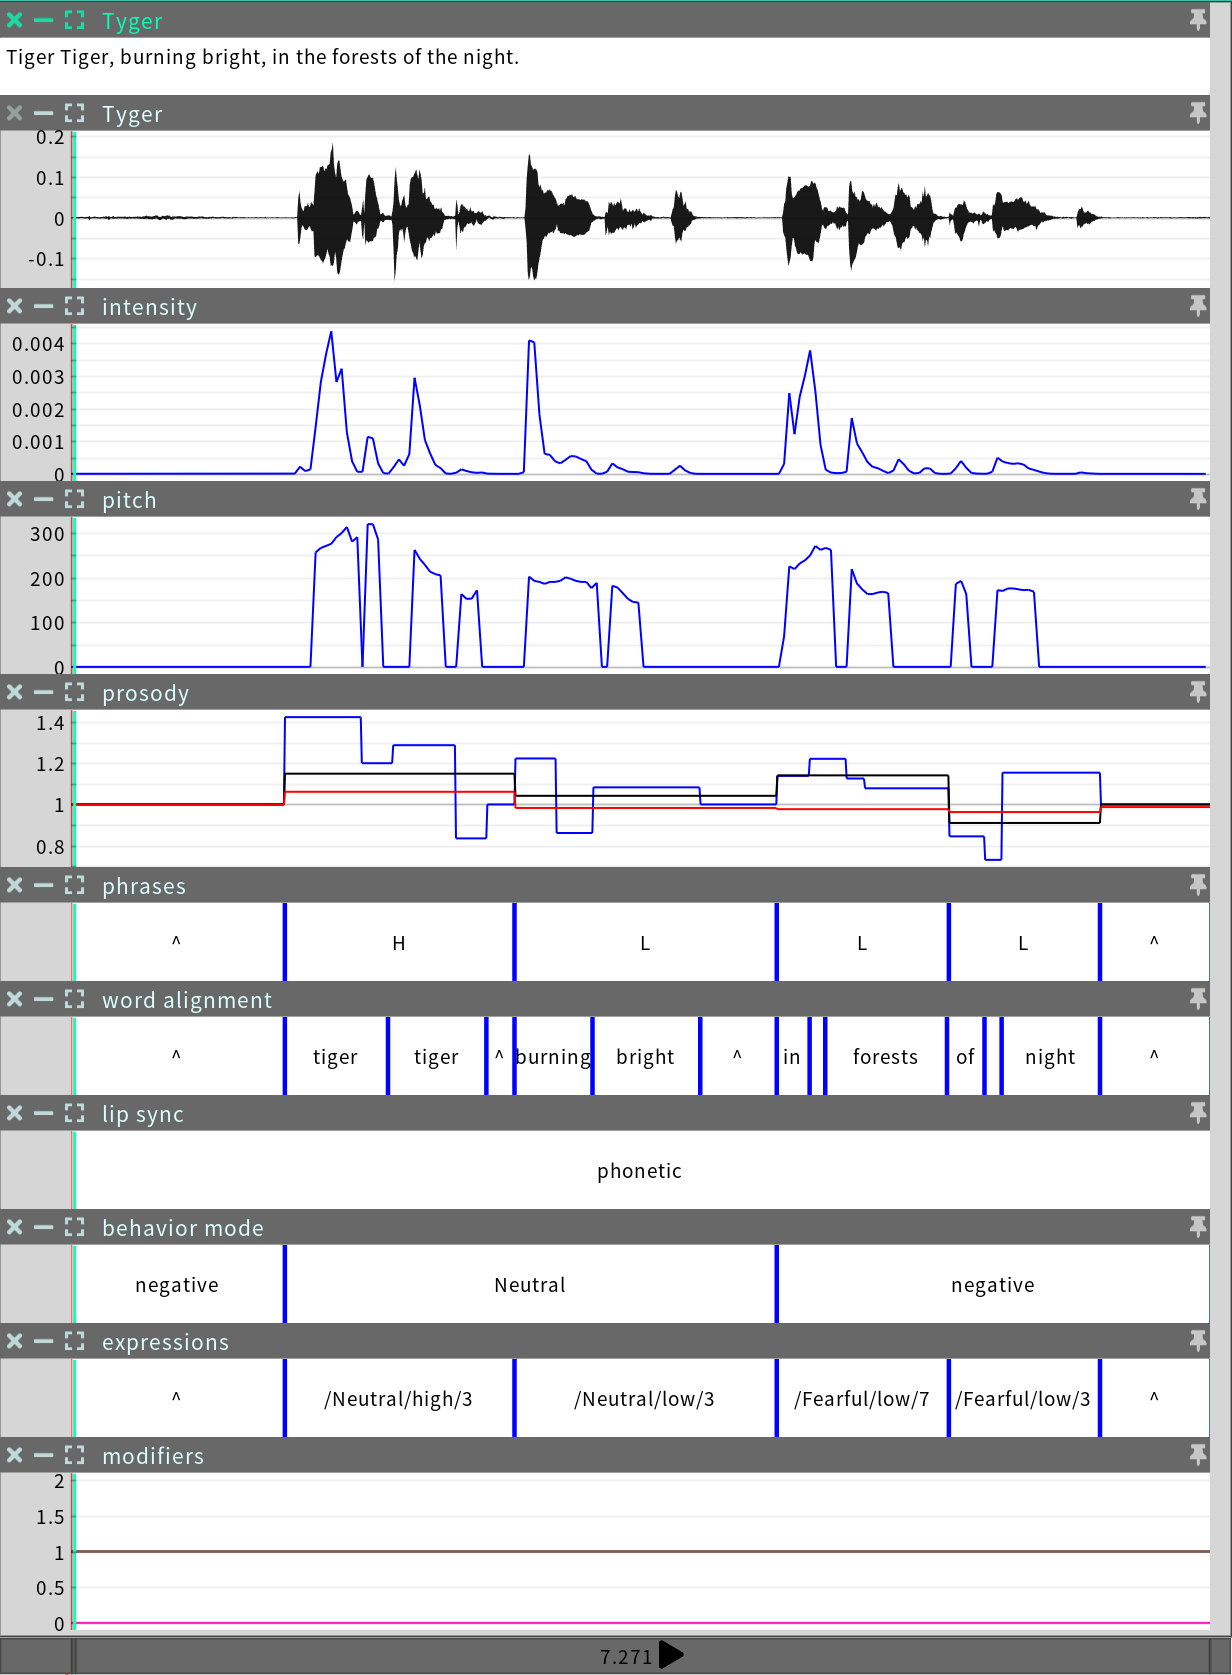Pin the modifiers panel

(1197, 1455)
